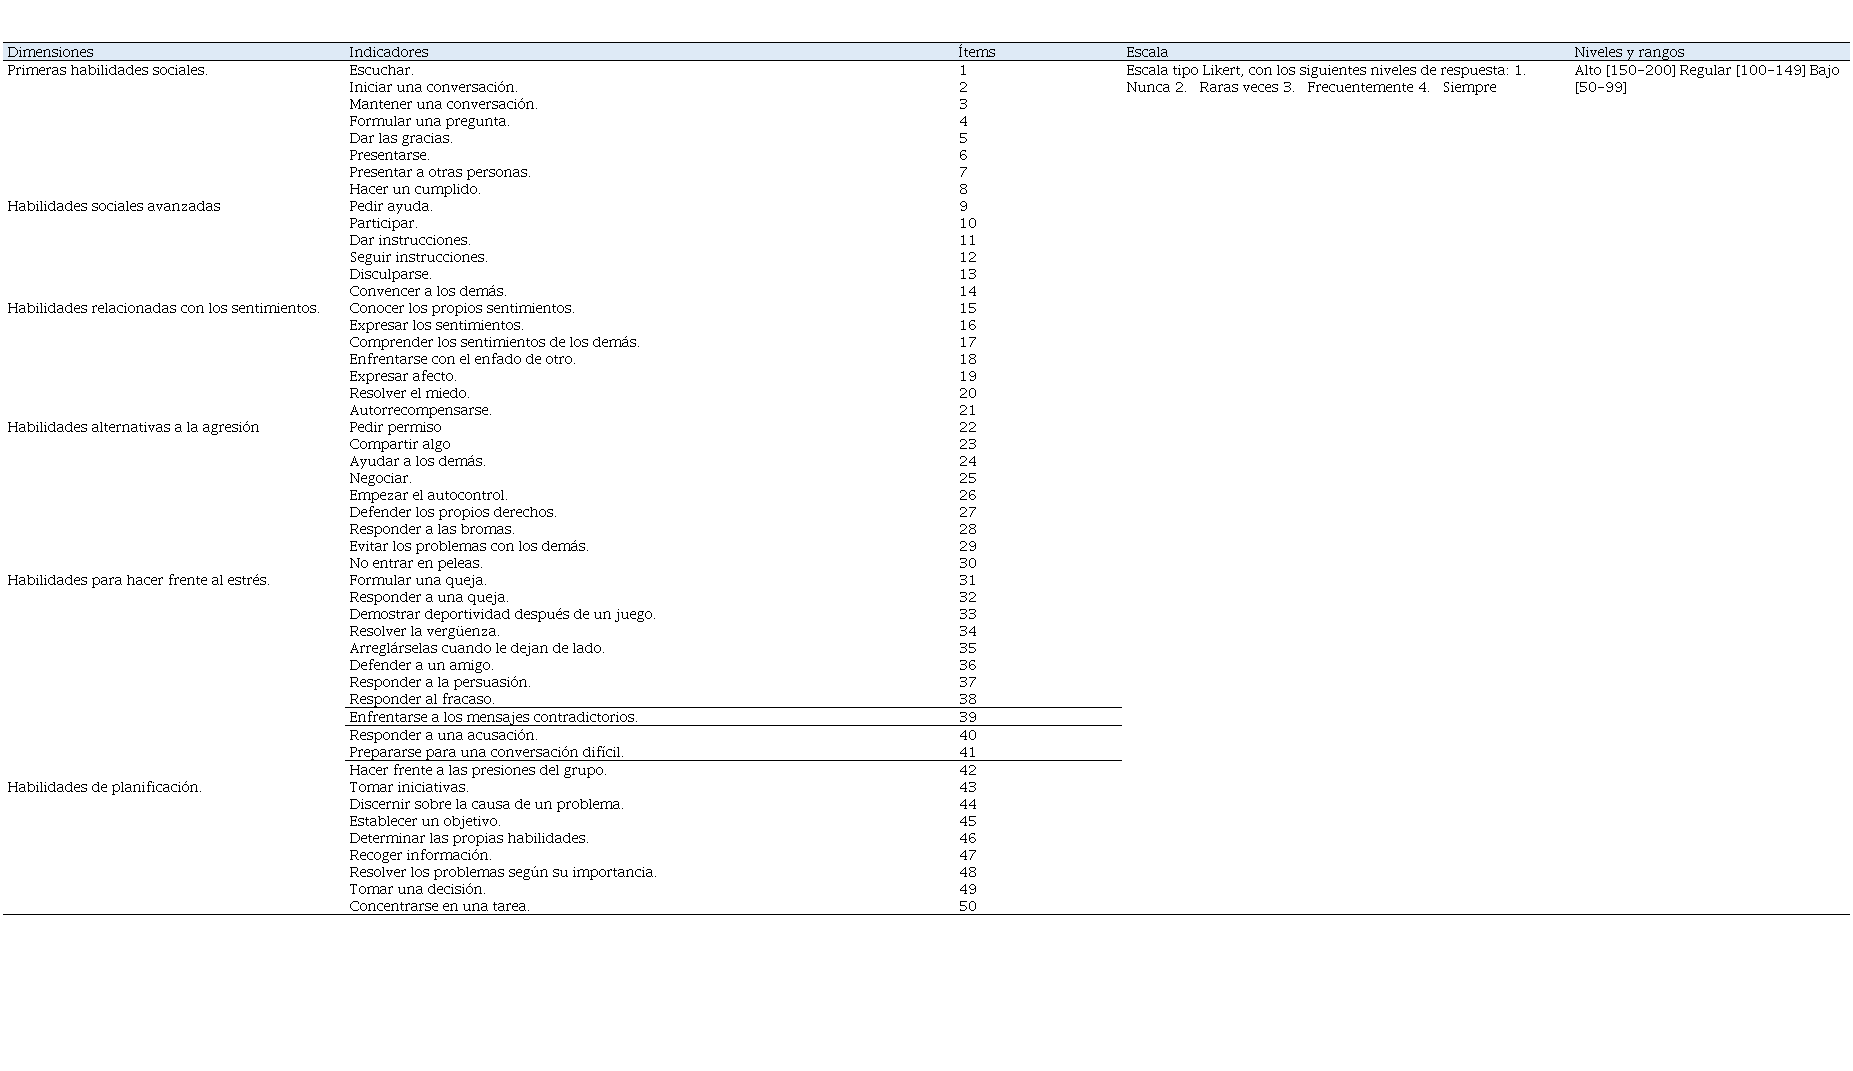The image size is (1853, 1071).
Task: Click 'Demostrar deportividad después de un juego.'
Action: (502, 614)
